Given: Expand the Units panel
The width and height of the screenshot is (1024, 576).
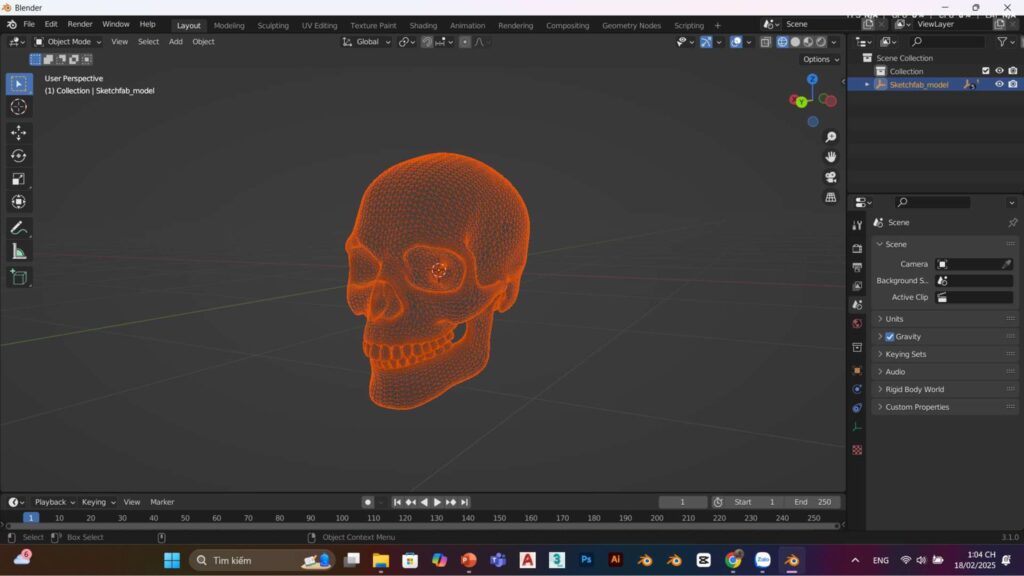Looking at the screenshot, I should [x=894, y=319].
